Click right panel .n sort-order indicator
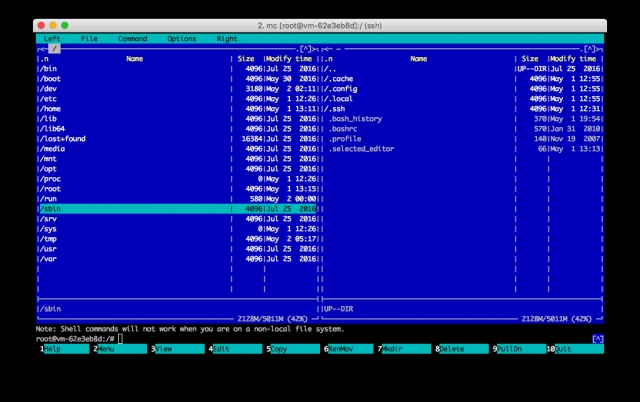 tap(328, 59)
